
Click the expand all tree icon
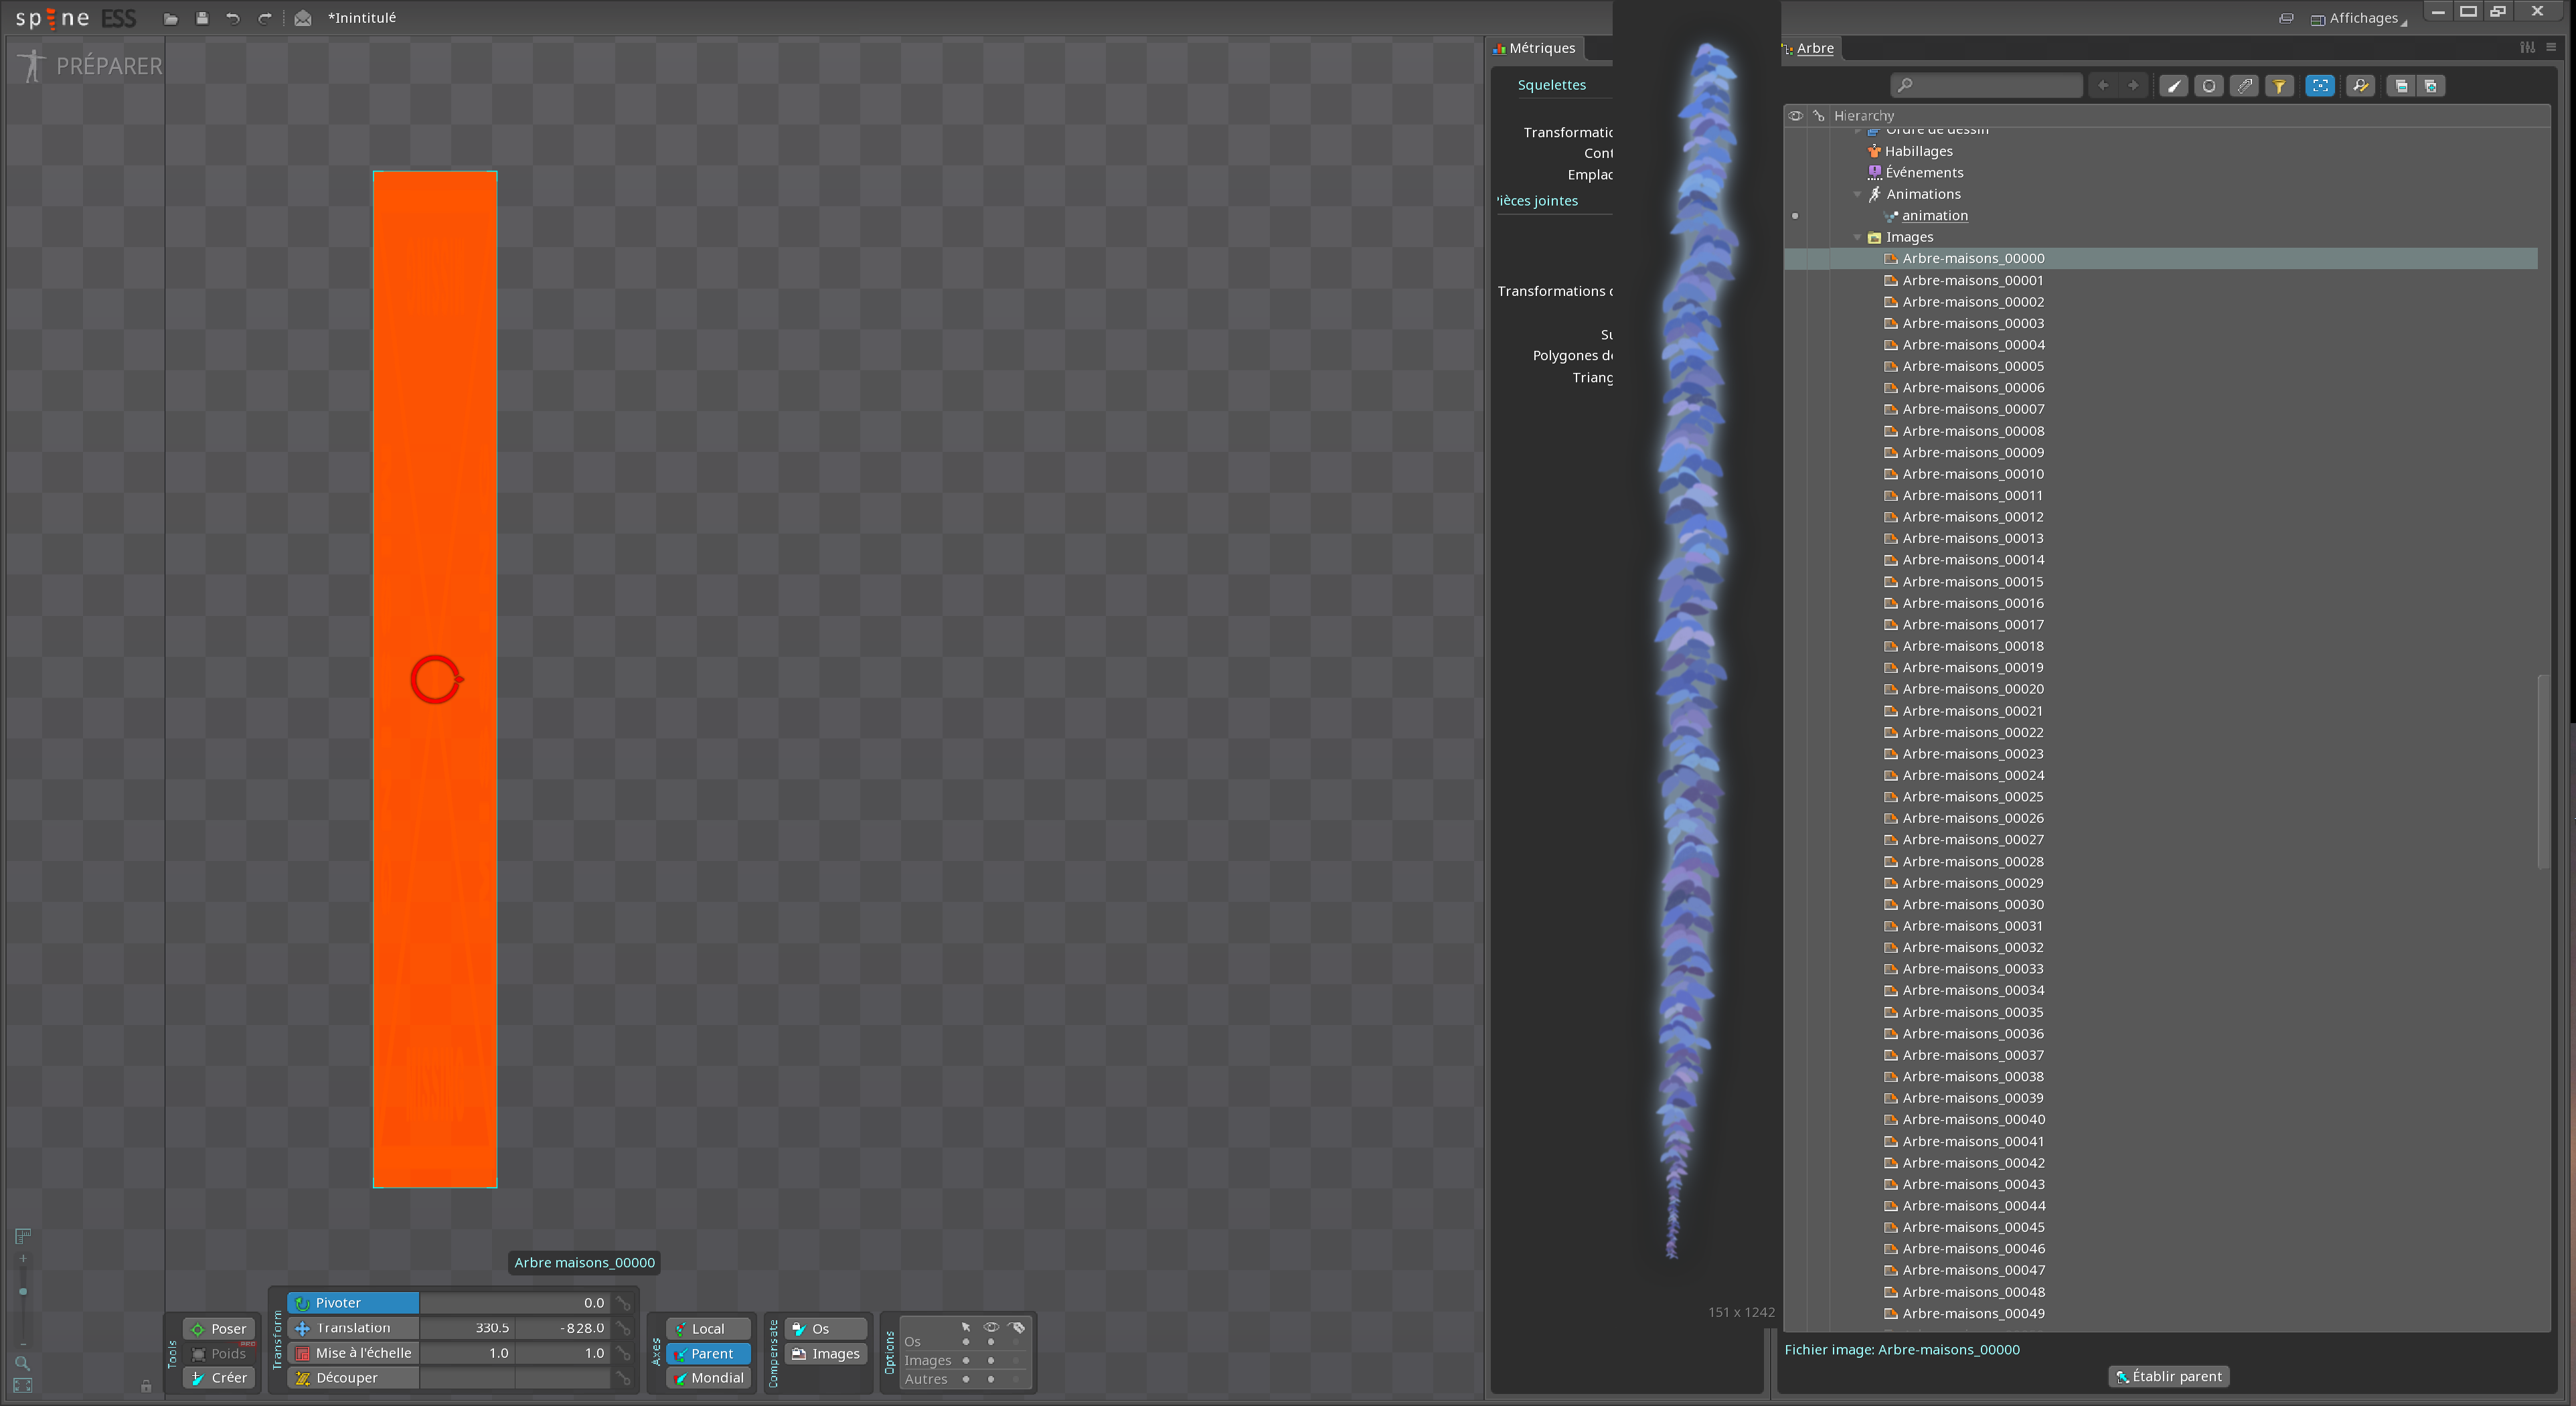(2431, 86)
